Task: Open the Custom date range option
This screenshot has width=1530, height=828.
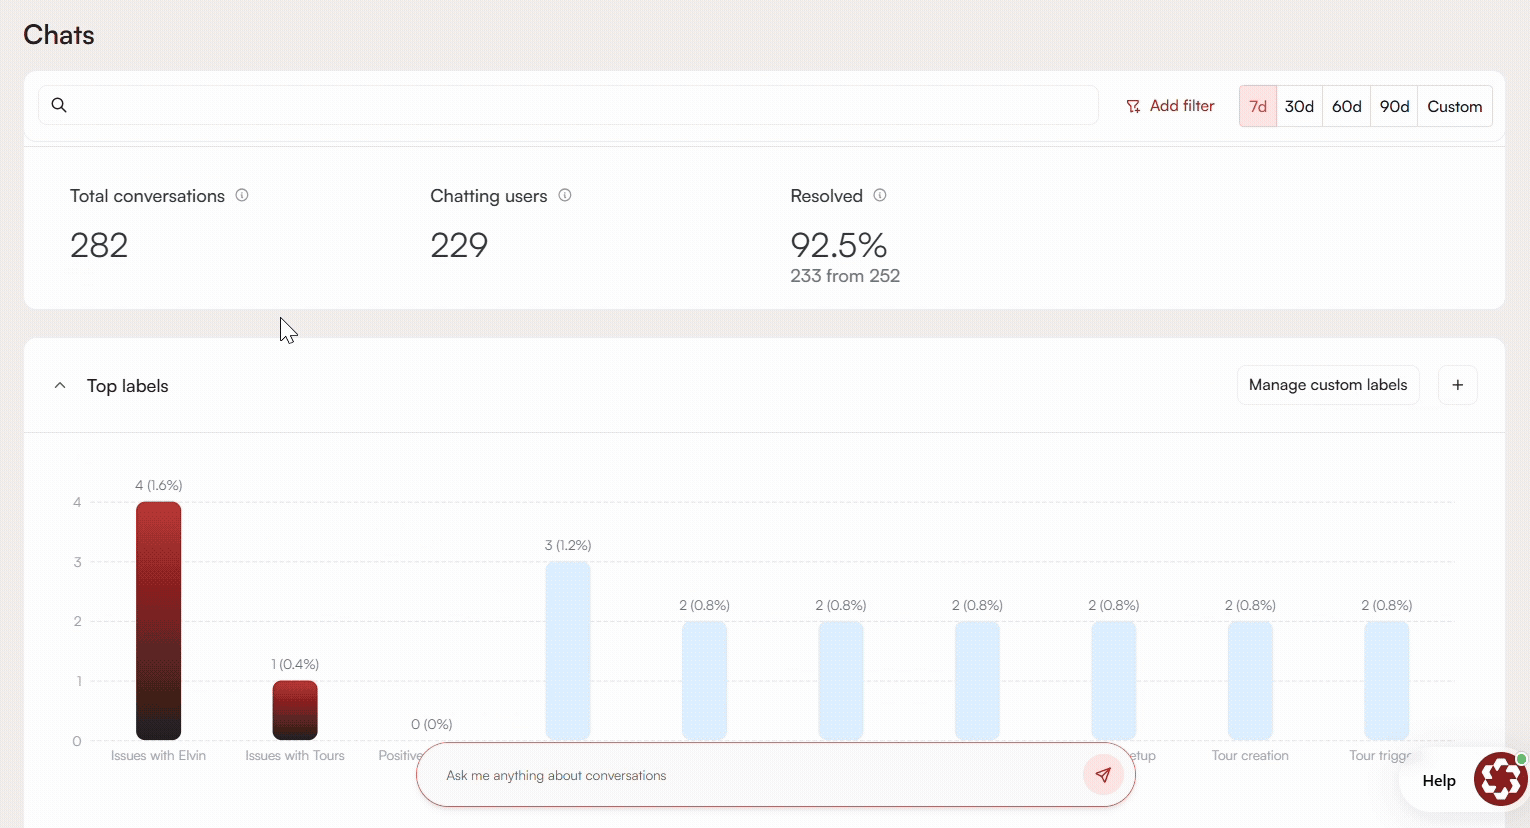Action: (x=1455, y=106)
